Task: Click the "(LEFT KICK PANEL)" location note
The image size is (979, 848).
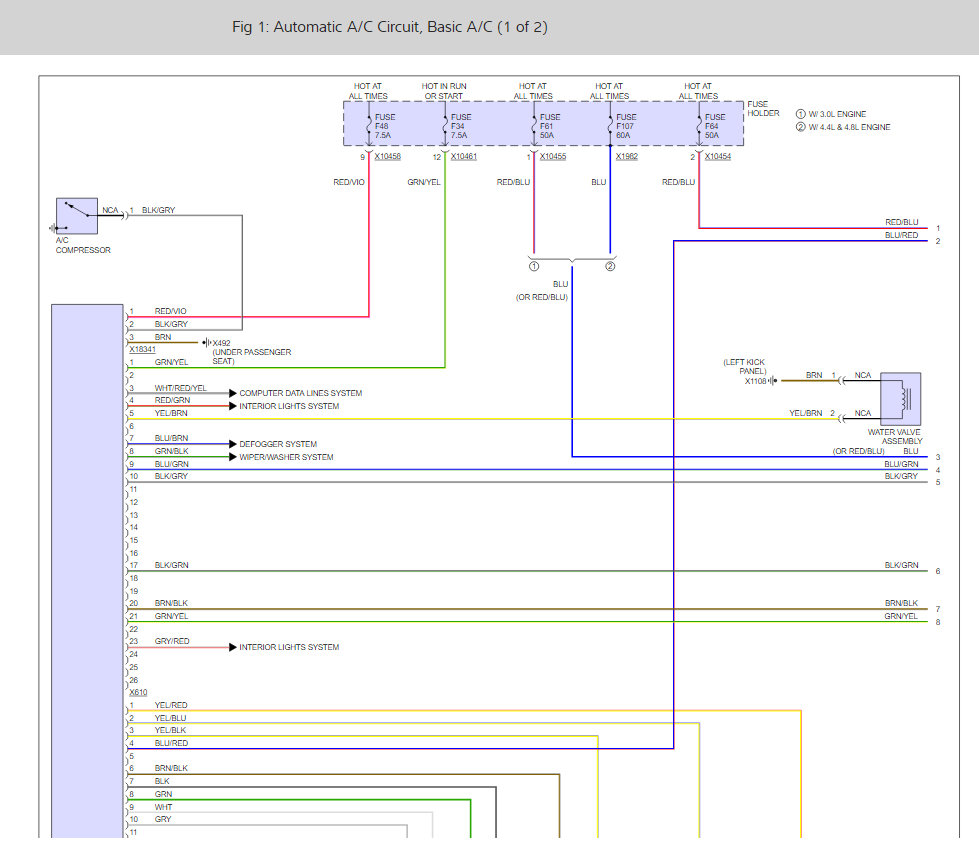Action: coord(744,367)
